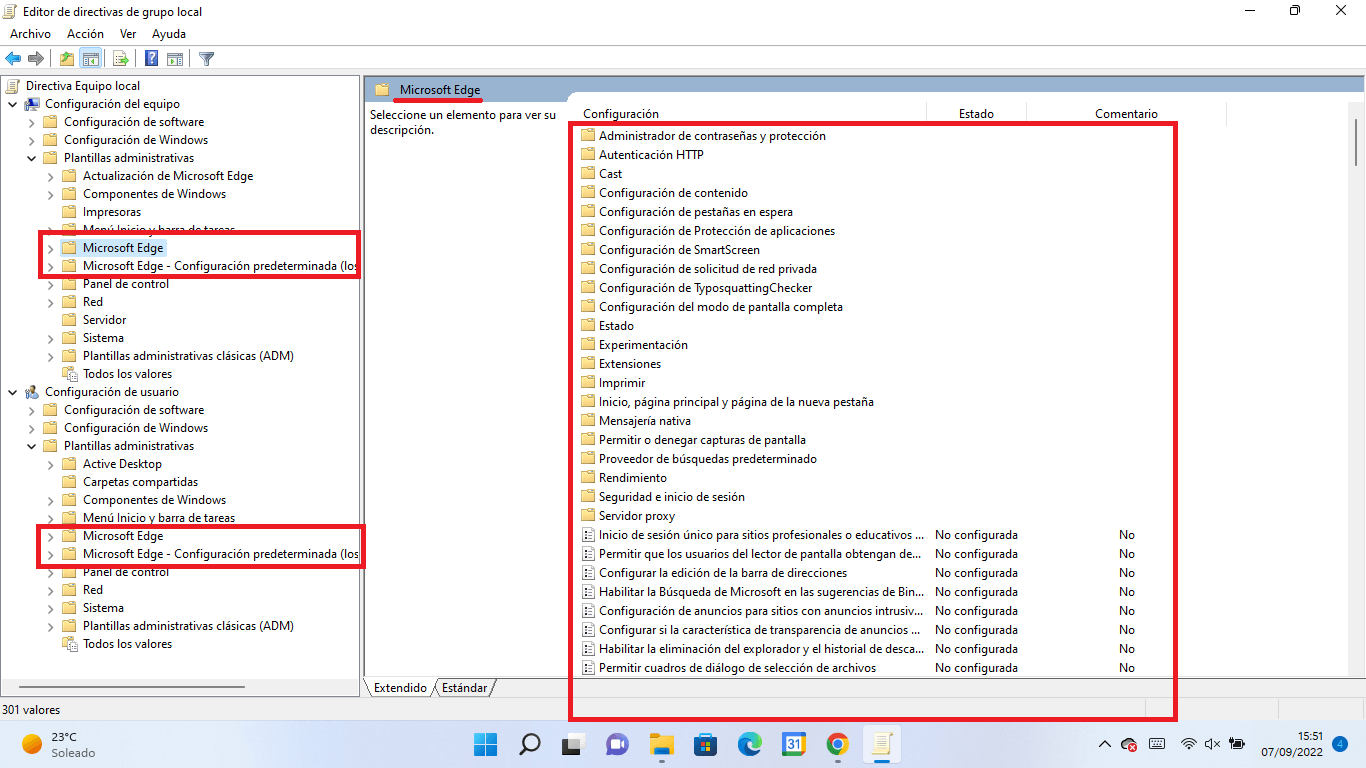Sort by the Estado column header

click(x=976, y=114)
